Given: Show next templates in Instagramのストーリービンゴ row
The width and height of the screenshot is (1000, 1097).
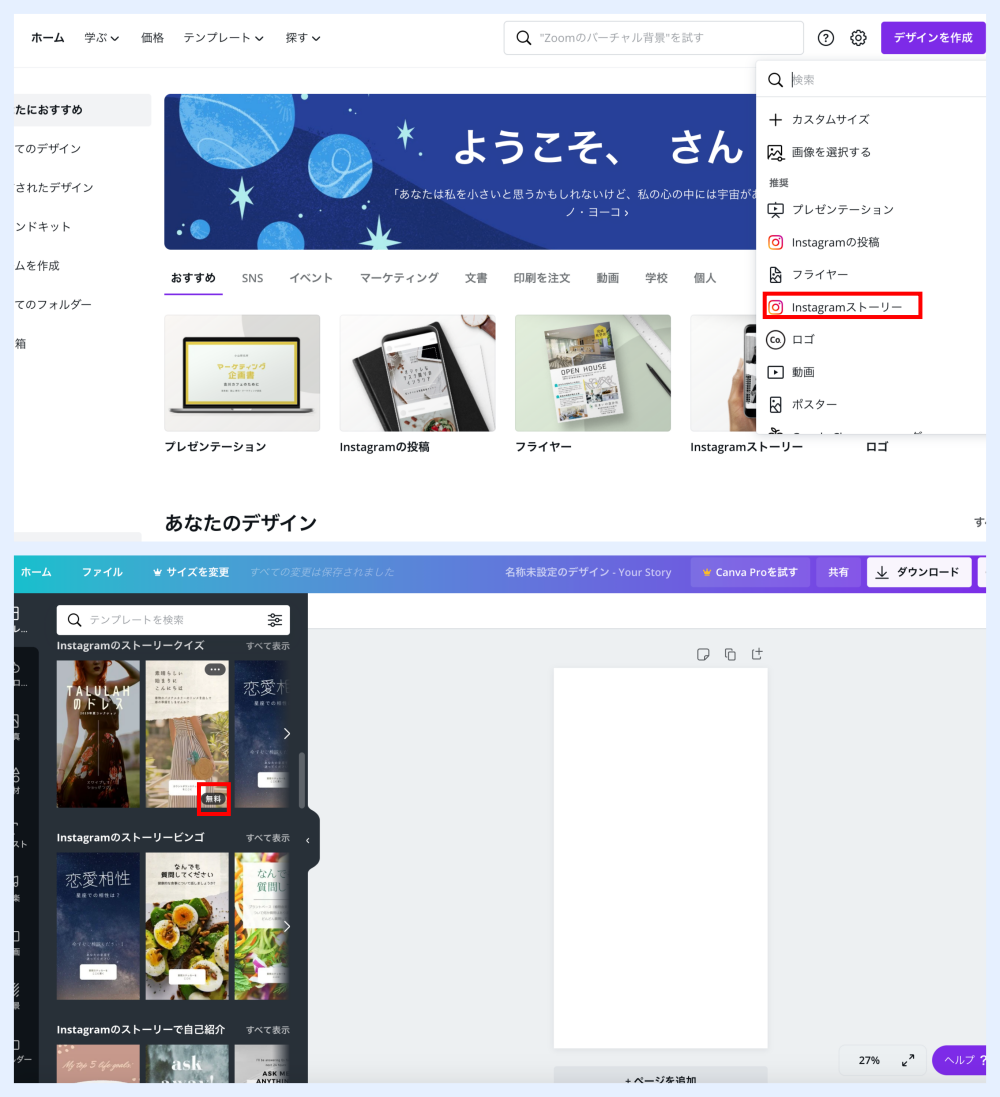Looking at the screenshot, I should coord(287,926).
